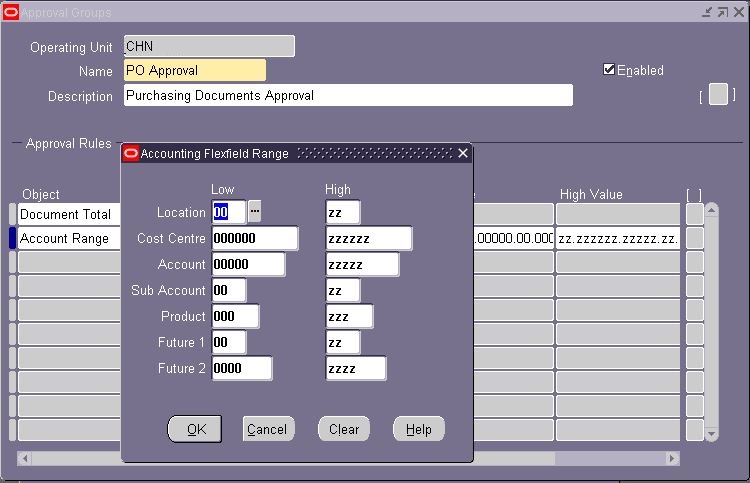Edit the Cost Centre High field
Viewport: 750px width, 483px height.
369,238
